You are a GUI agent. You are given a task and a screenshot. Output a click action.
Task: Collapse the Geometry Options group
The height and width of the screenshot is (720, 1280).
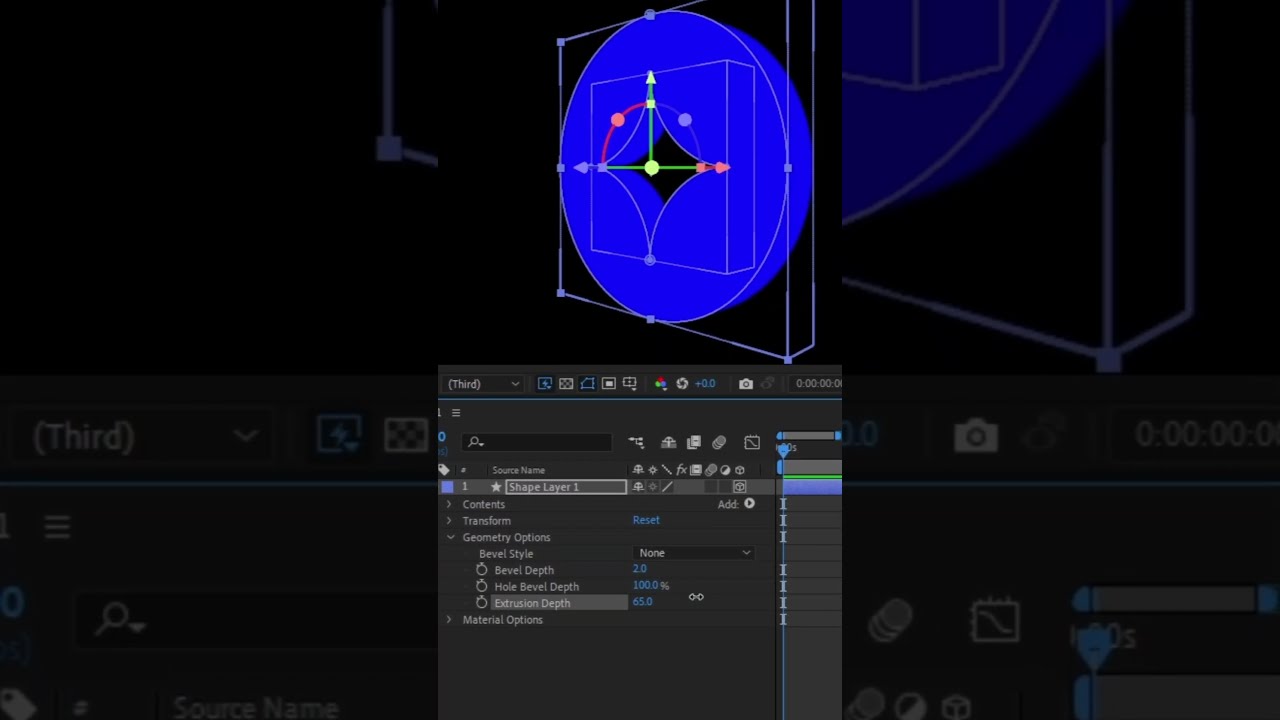point(450,537)
